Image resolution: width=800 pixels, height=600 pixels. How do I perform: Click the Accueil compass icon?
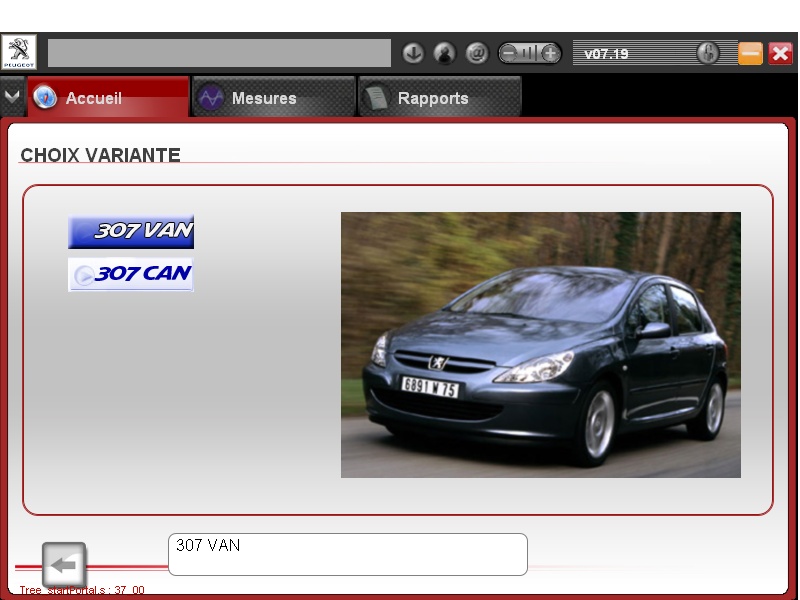pyautogui.click(x=45, y=97)
